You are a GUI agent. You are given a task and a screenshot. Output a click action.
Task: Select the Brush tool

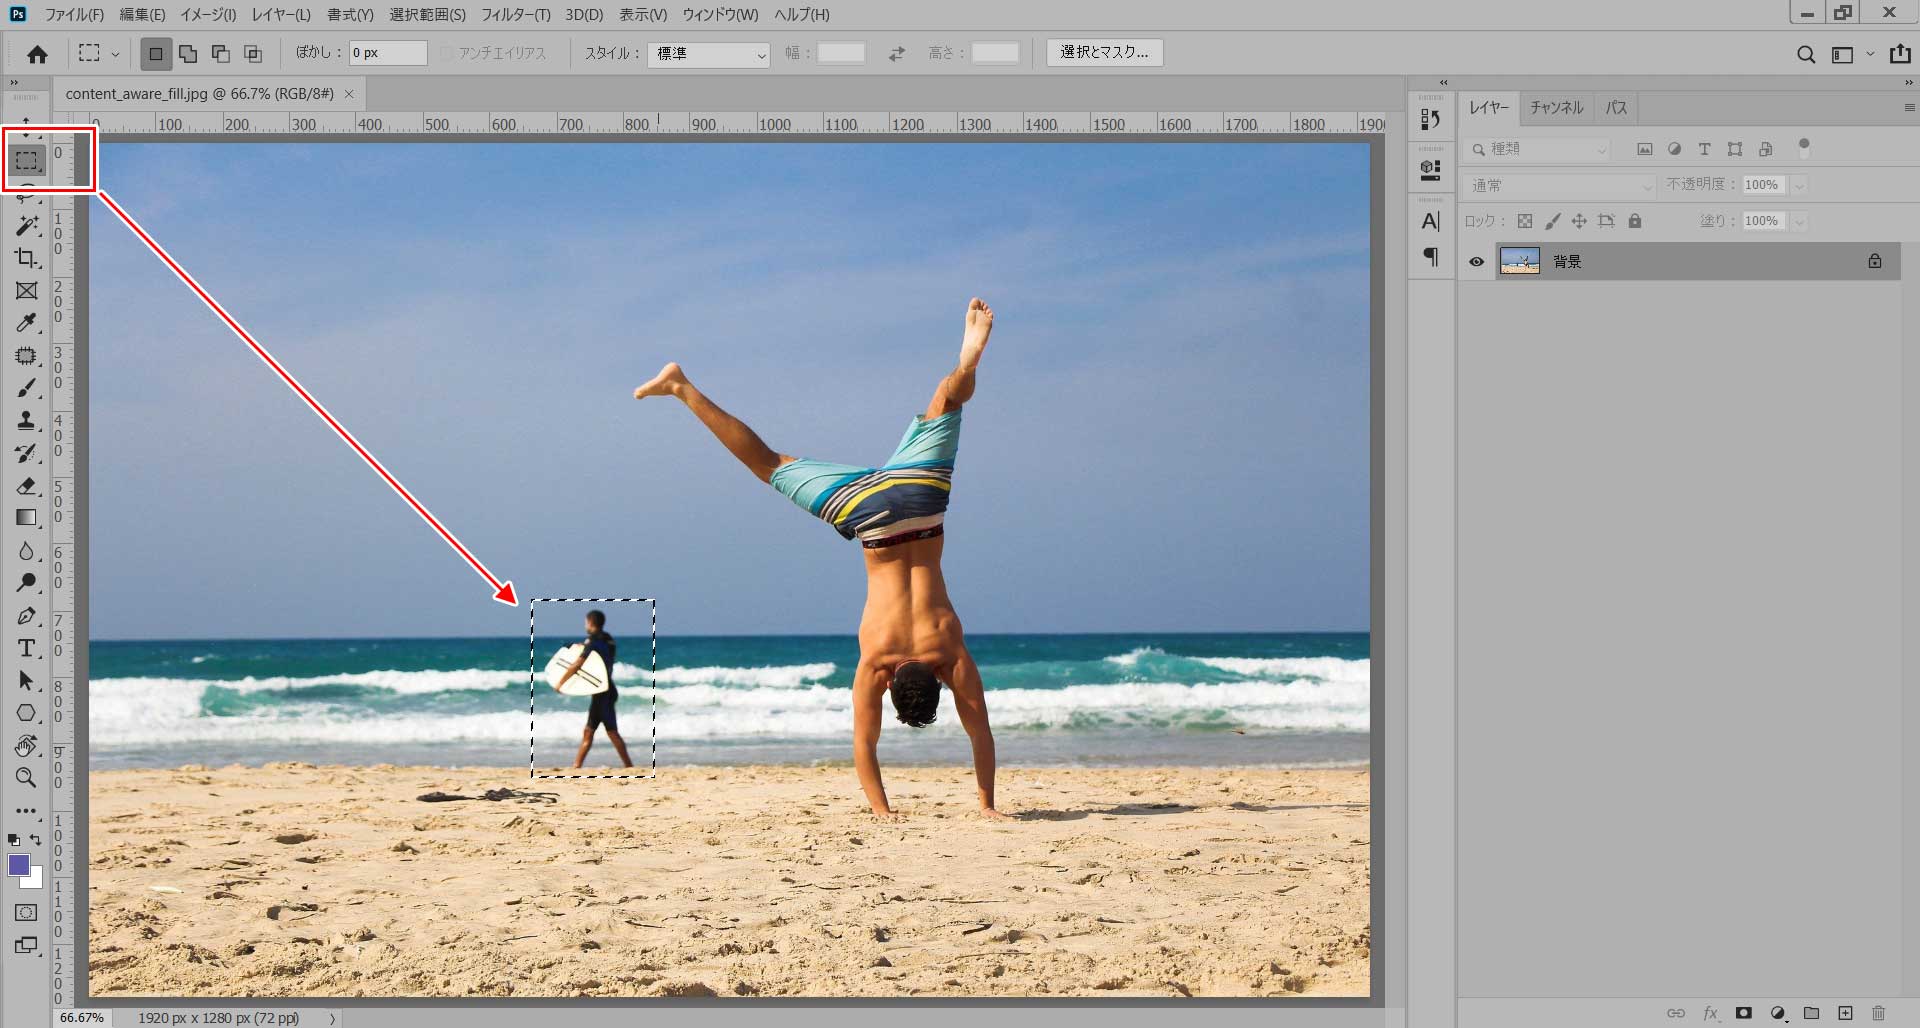[x=26, y=388]
